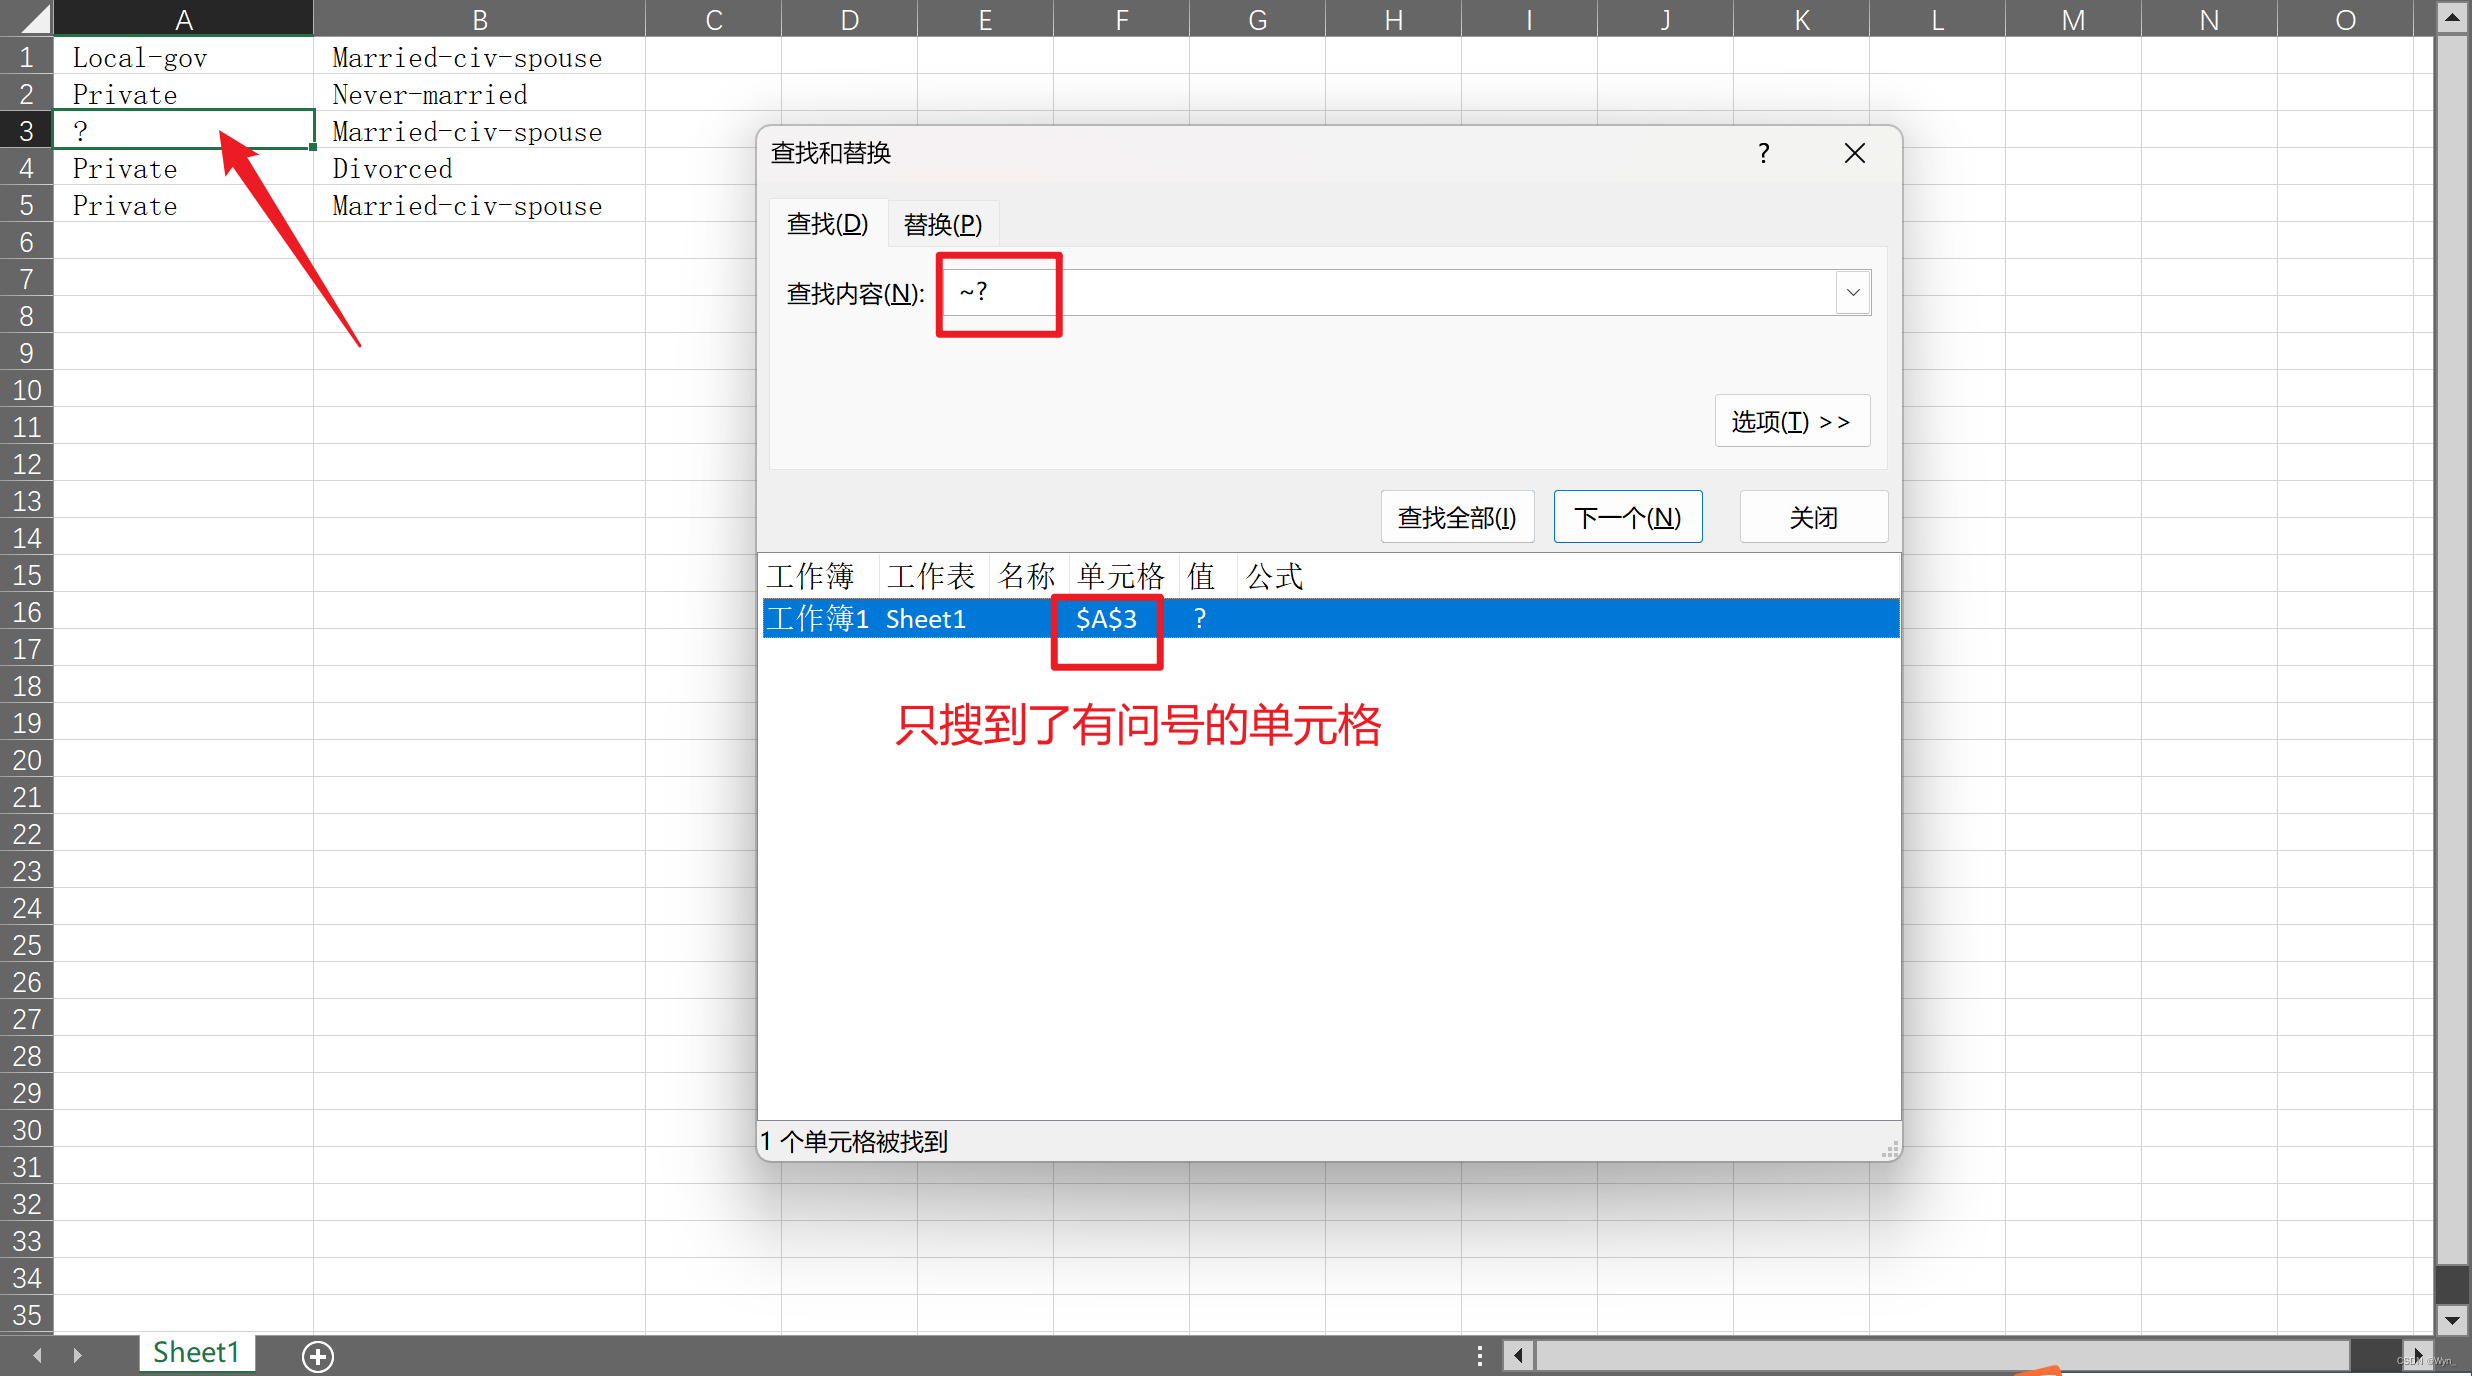Click the 单元格 column header in results
This screenshot has width=2472, height=1376.
[1121, 576]
